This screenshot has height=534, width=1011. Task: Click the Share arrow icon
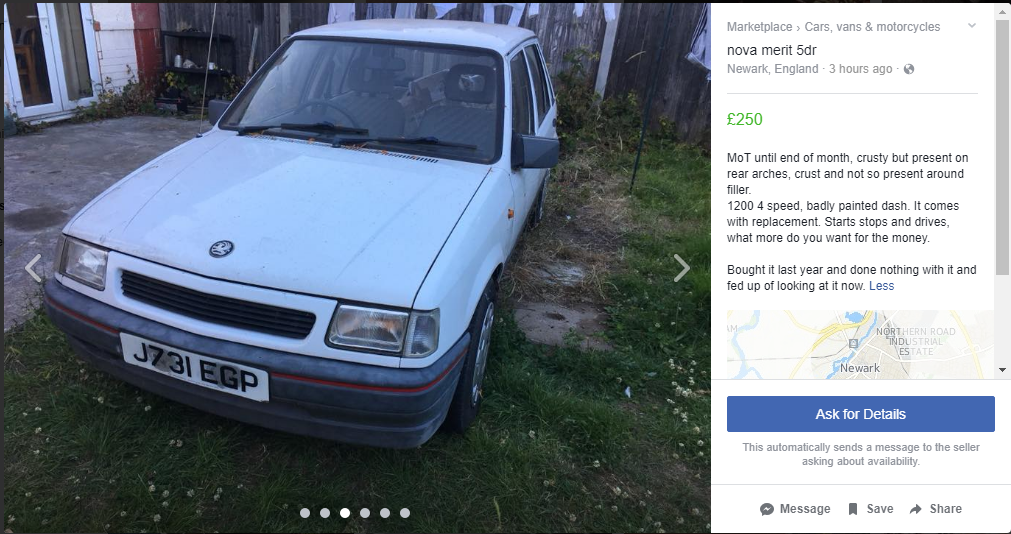pyautogui.click(x=916, y=509)
